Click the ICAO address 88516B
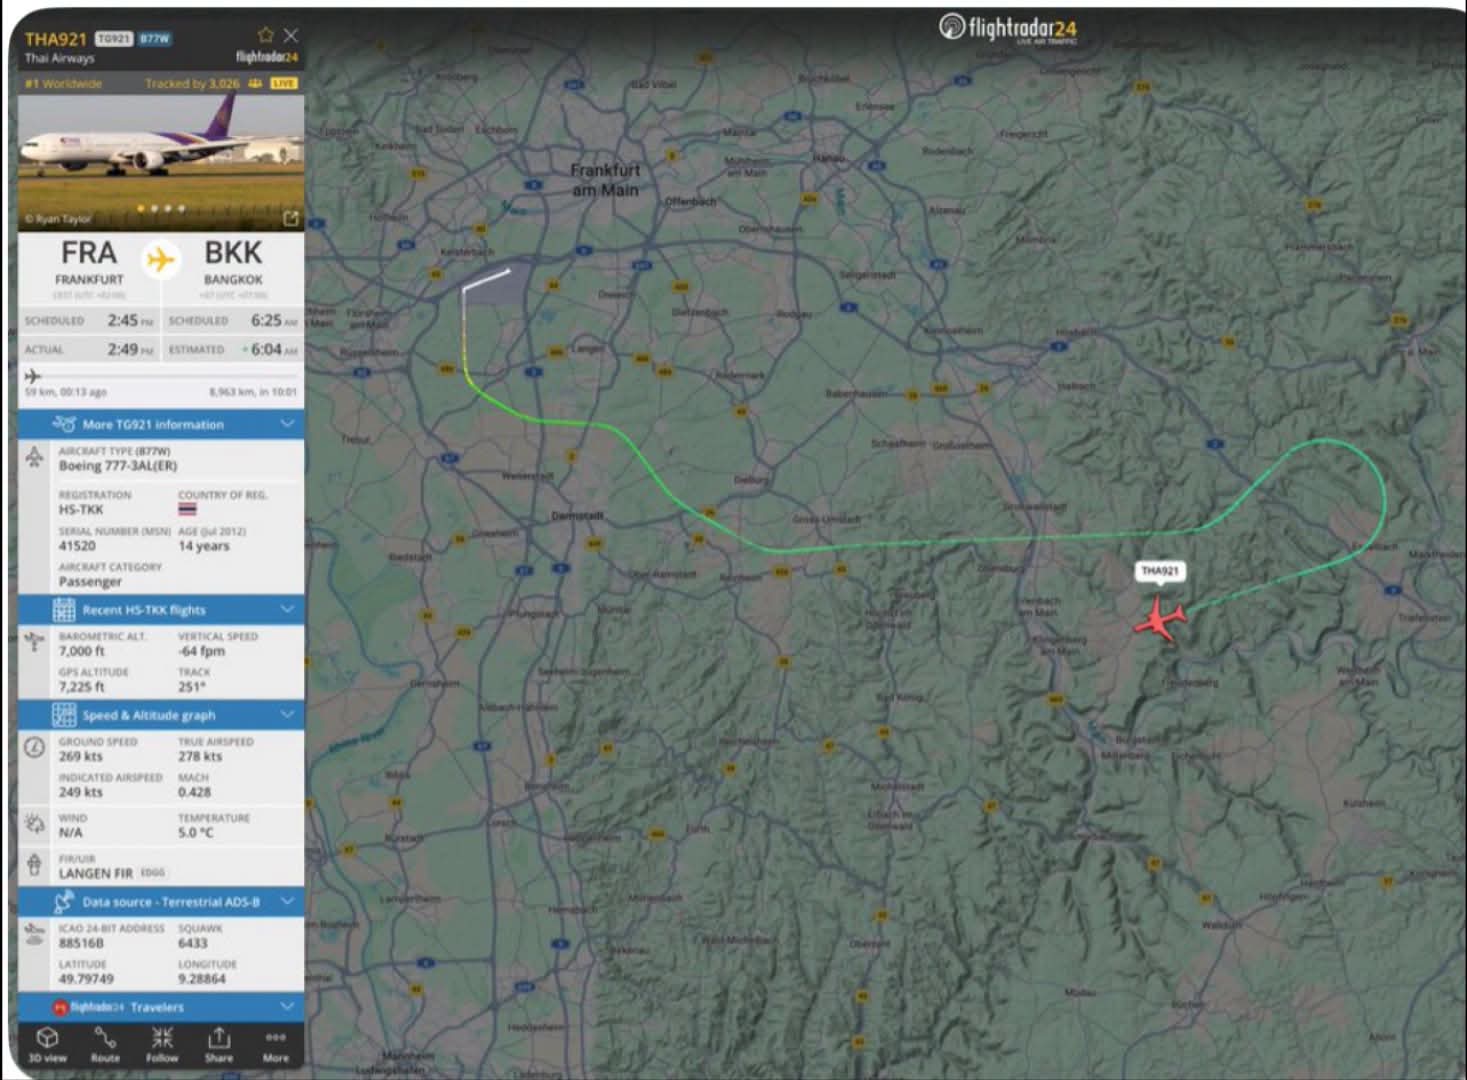This screenshot has height=1080, width=1467. (81, 943)
